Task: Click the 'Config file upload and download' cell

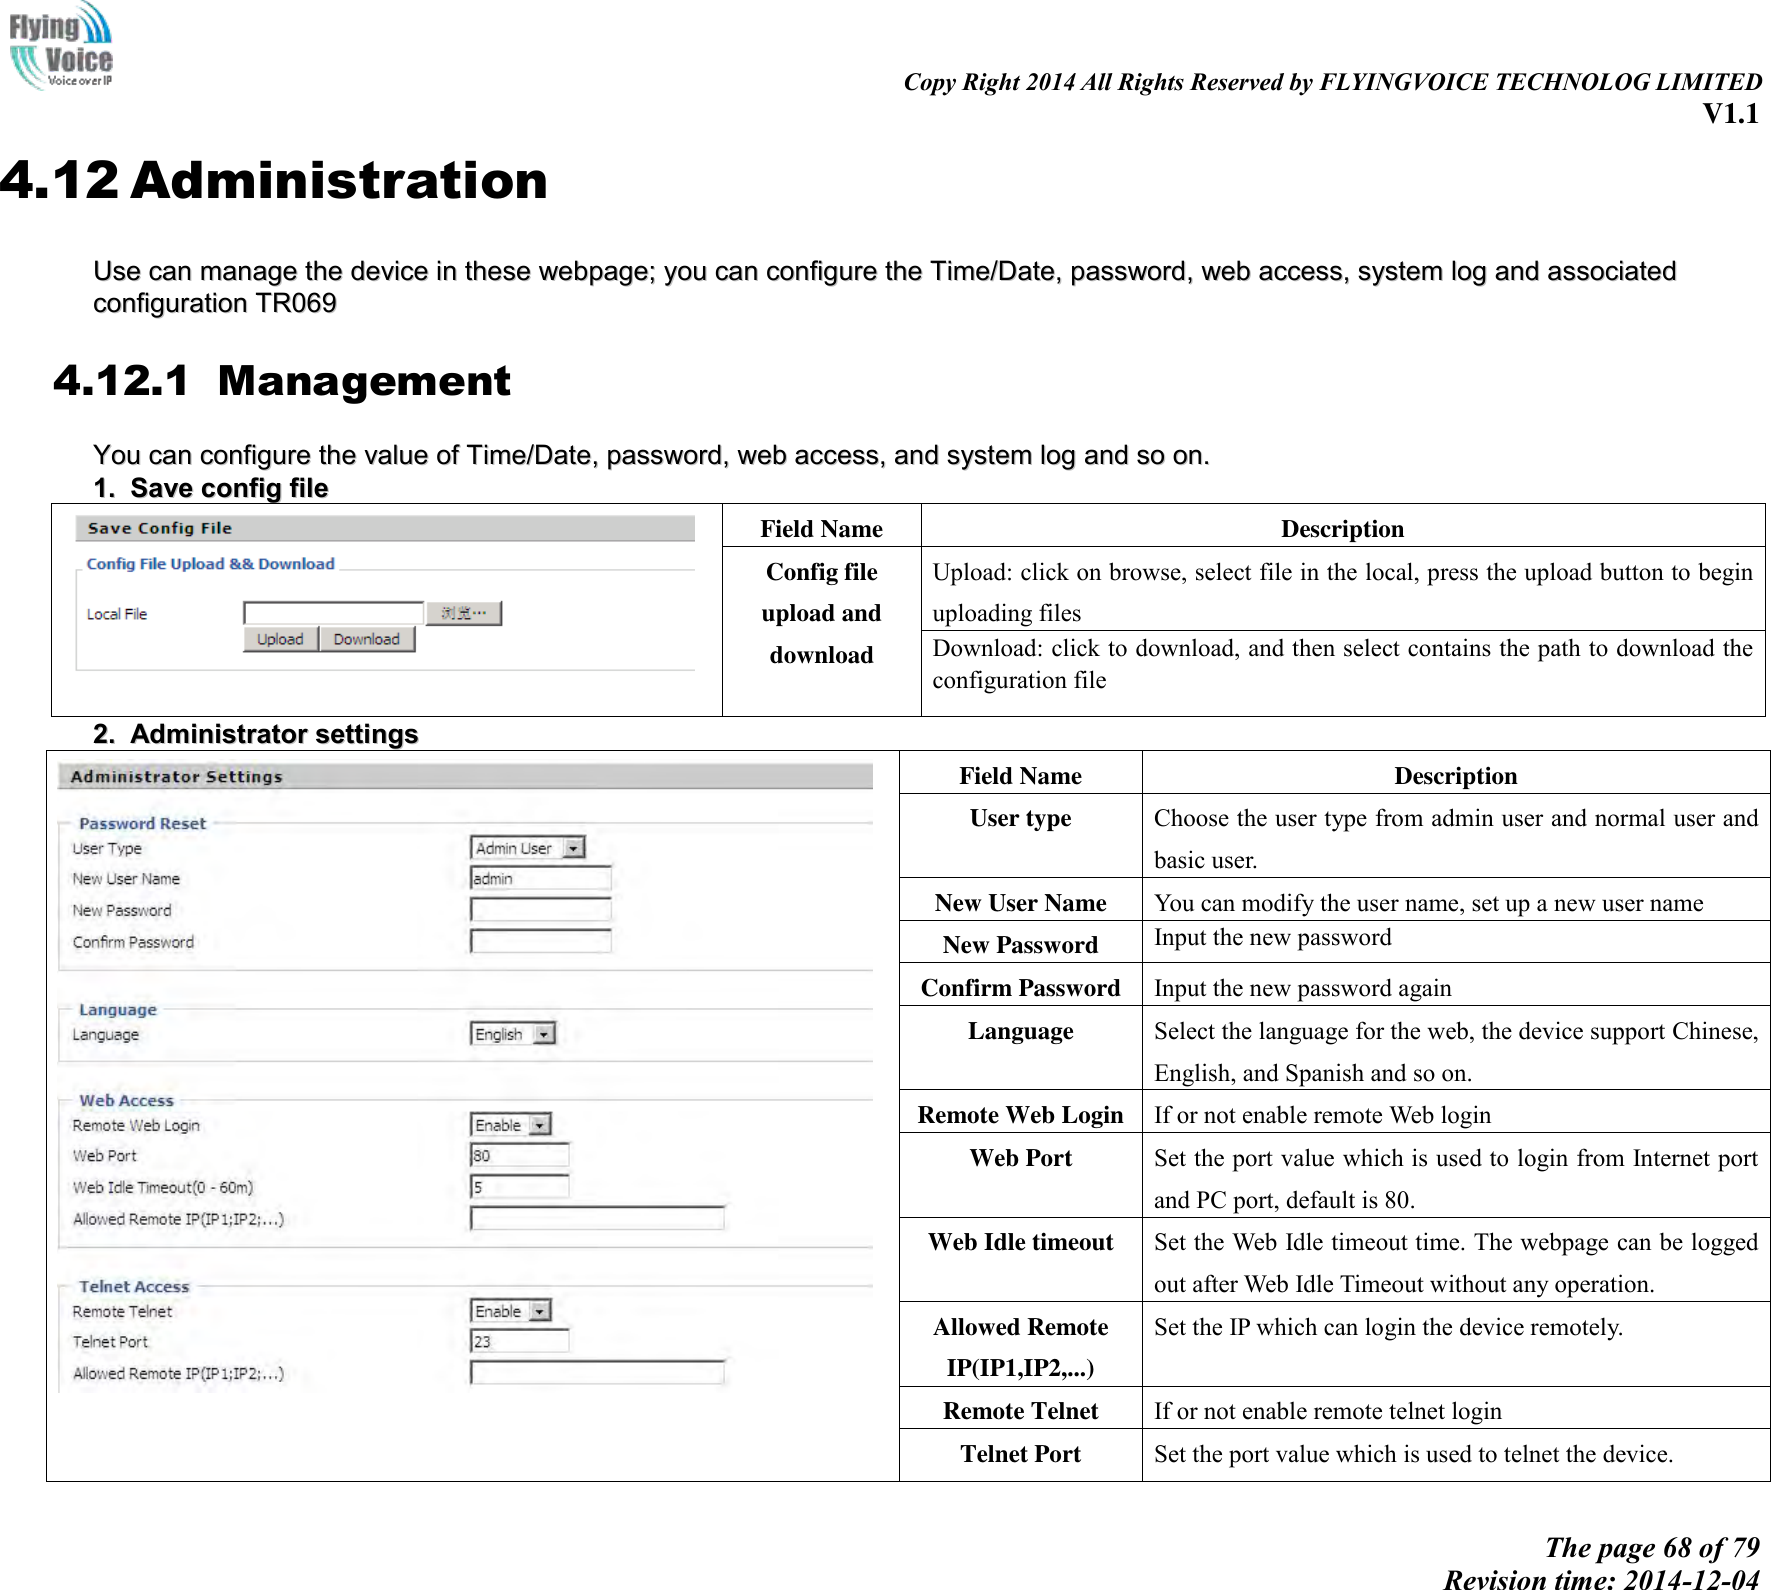Action: click(821, 631)
